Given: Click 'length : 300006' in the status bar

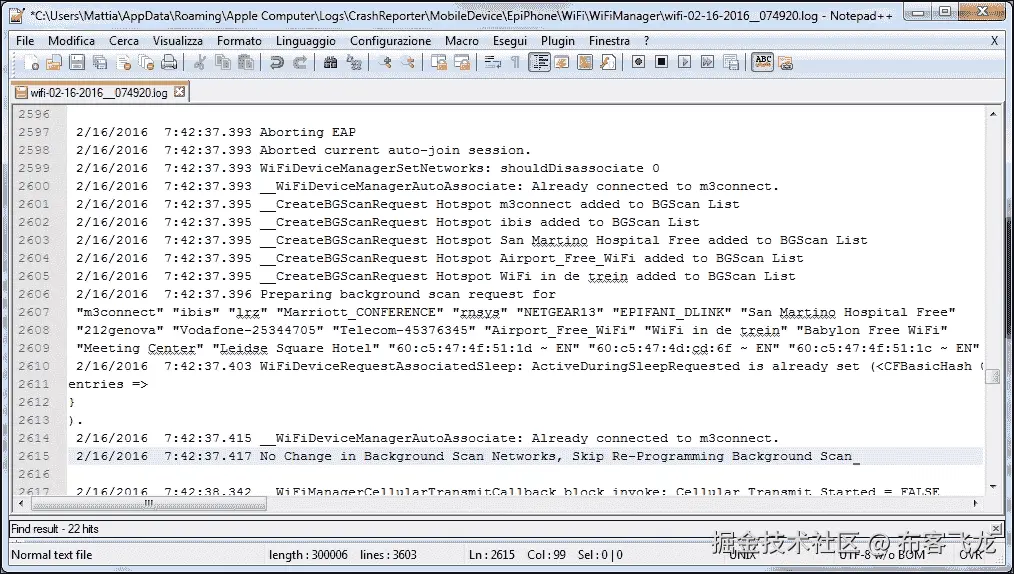Looking at the screenshot, I should (x=308, y=555).
